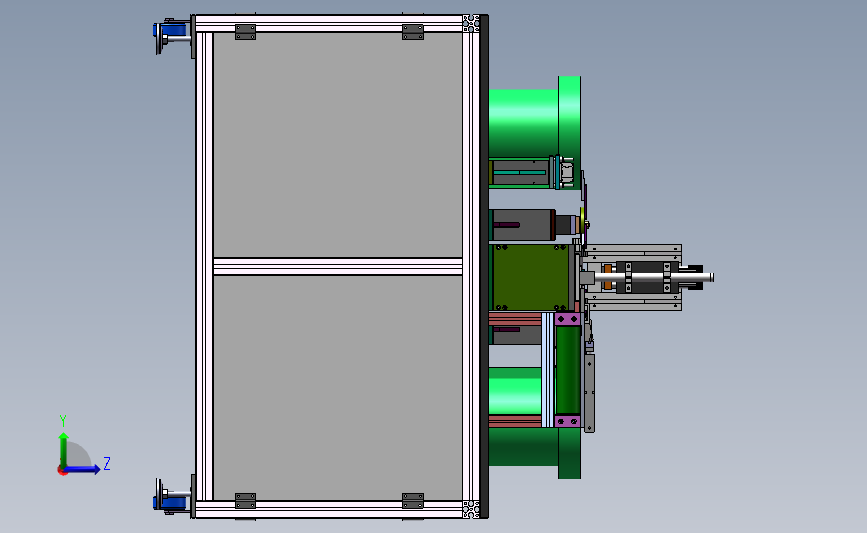The image size is (867, 533).
Task: Select the yellow disc near the motor
Action: (582, 221)
